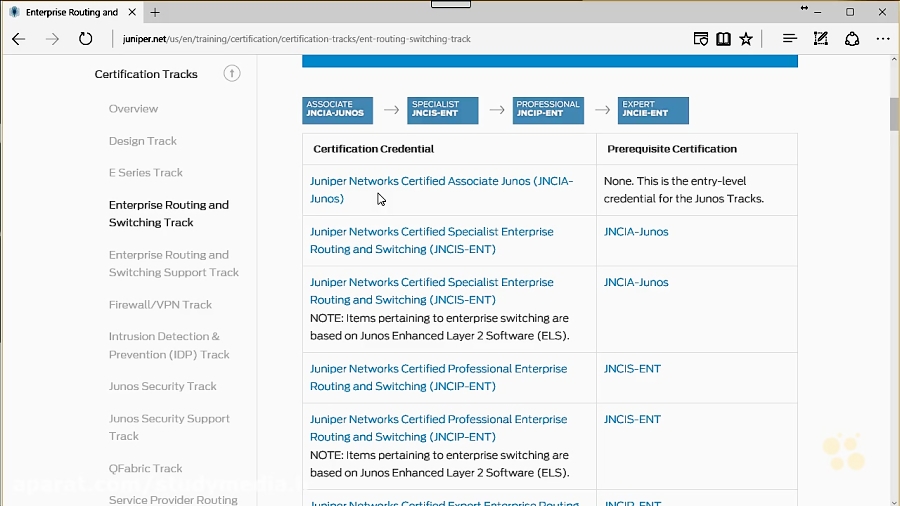Screen dimensions: 900x506
Task: Close the Enterprise Routing browser tab
Action: click(x=132, y=12)
